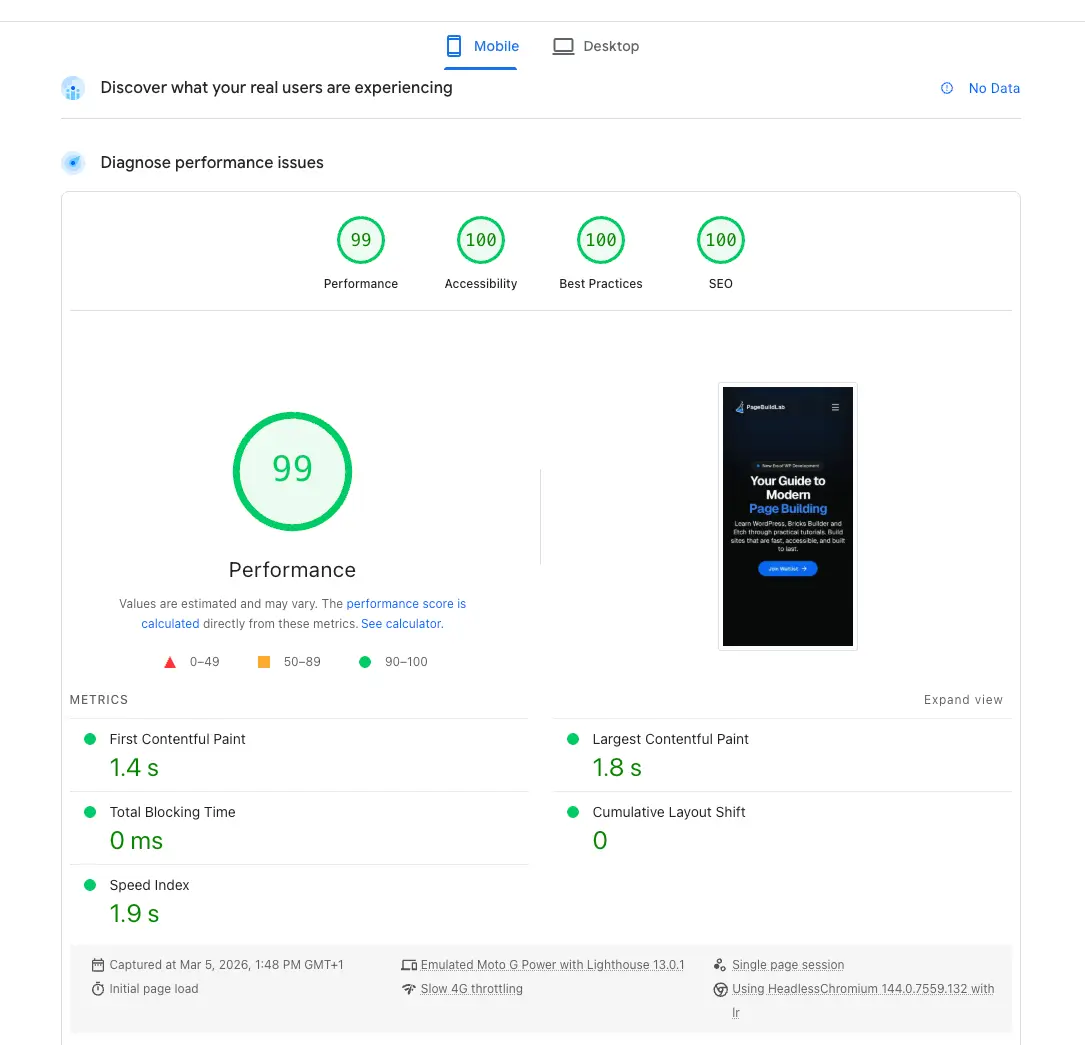Click the Emulated Moto G Power Lighthouse link
The width and height of the screenshot is (1085, 1045).
553,964
